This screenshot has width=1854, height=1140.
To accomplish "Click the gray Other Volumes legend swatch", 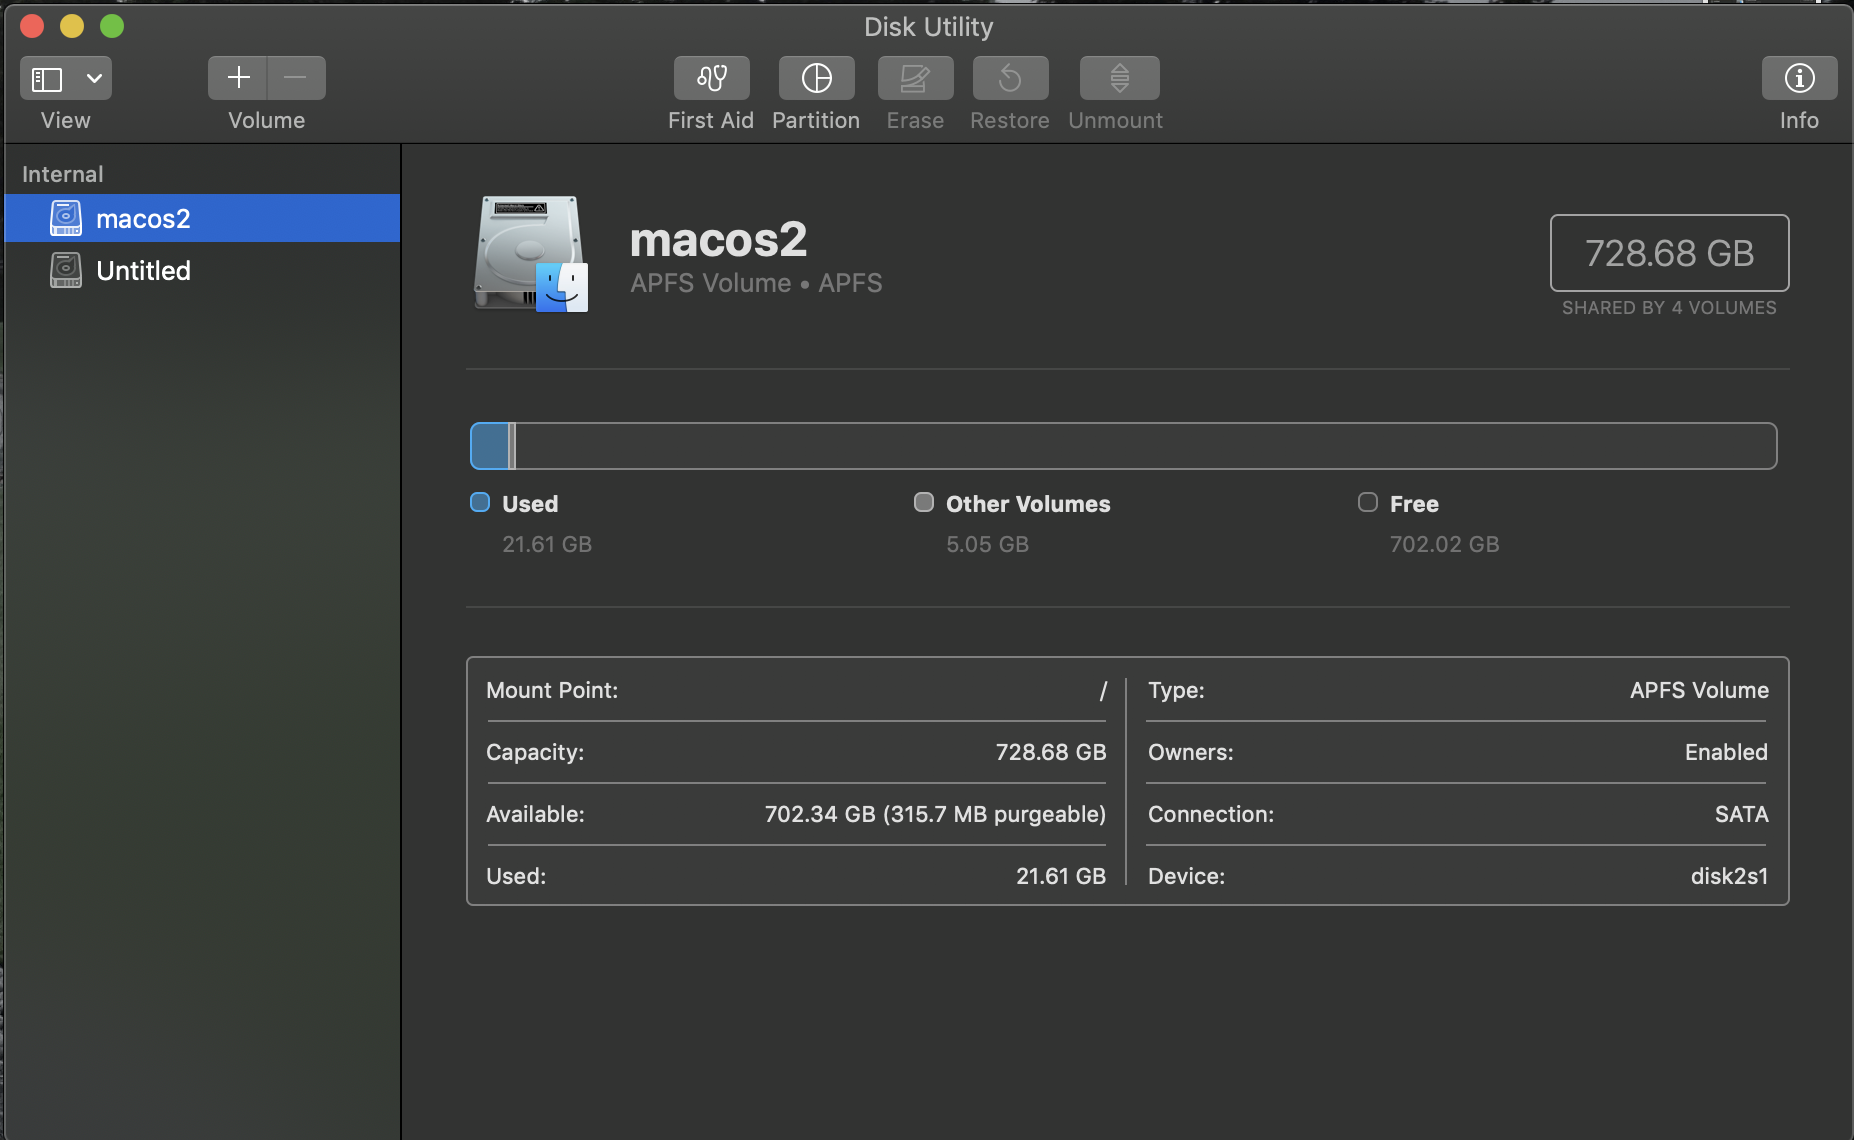I will tap(924, 502).
